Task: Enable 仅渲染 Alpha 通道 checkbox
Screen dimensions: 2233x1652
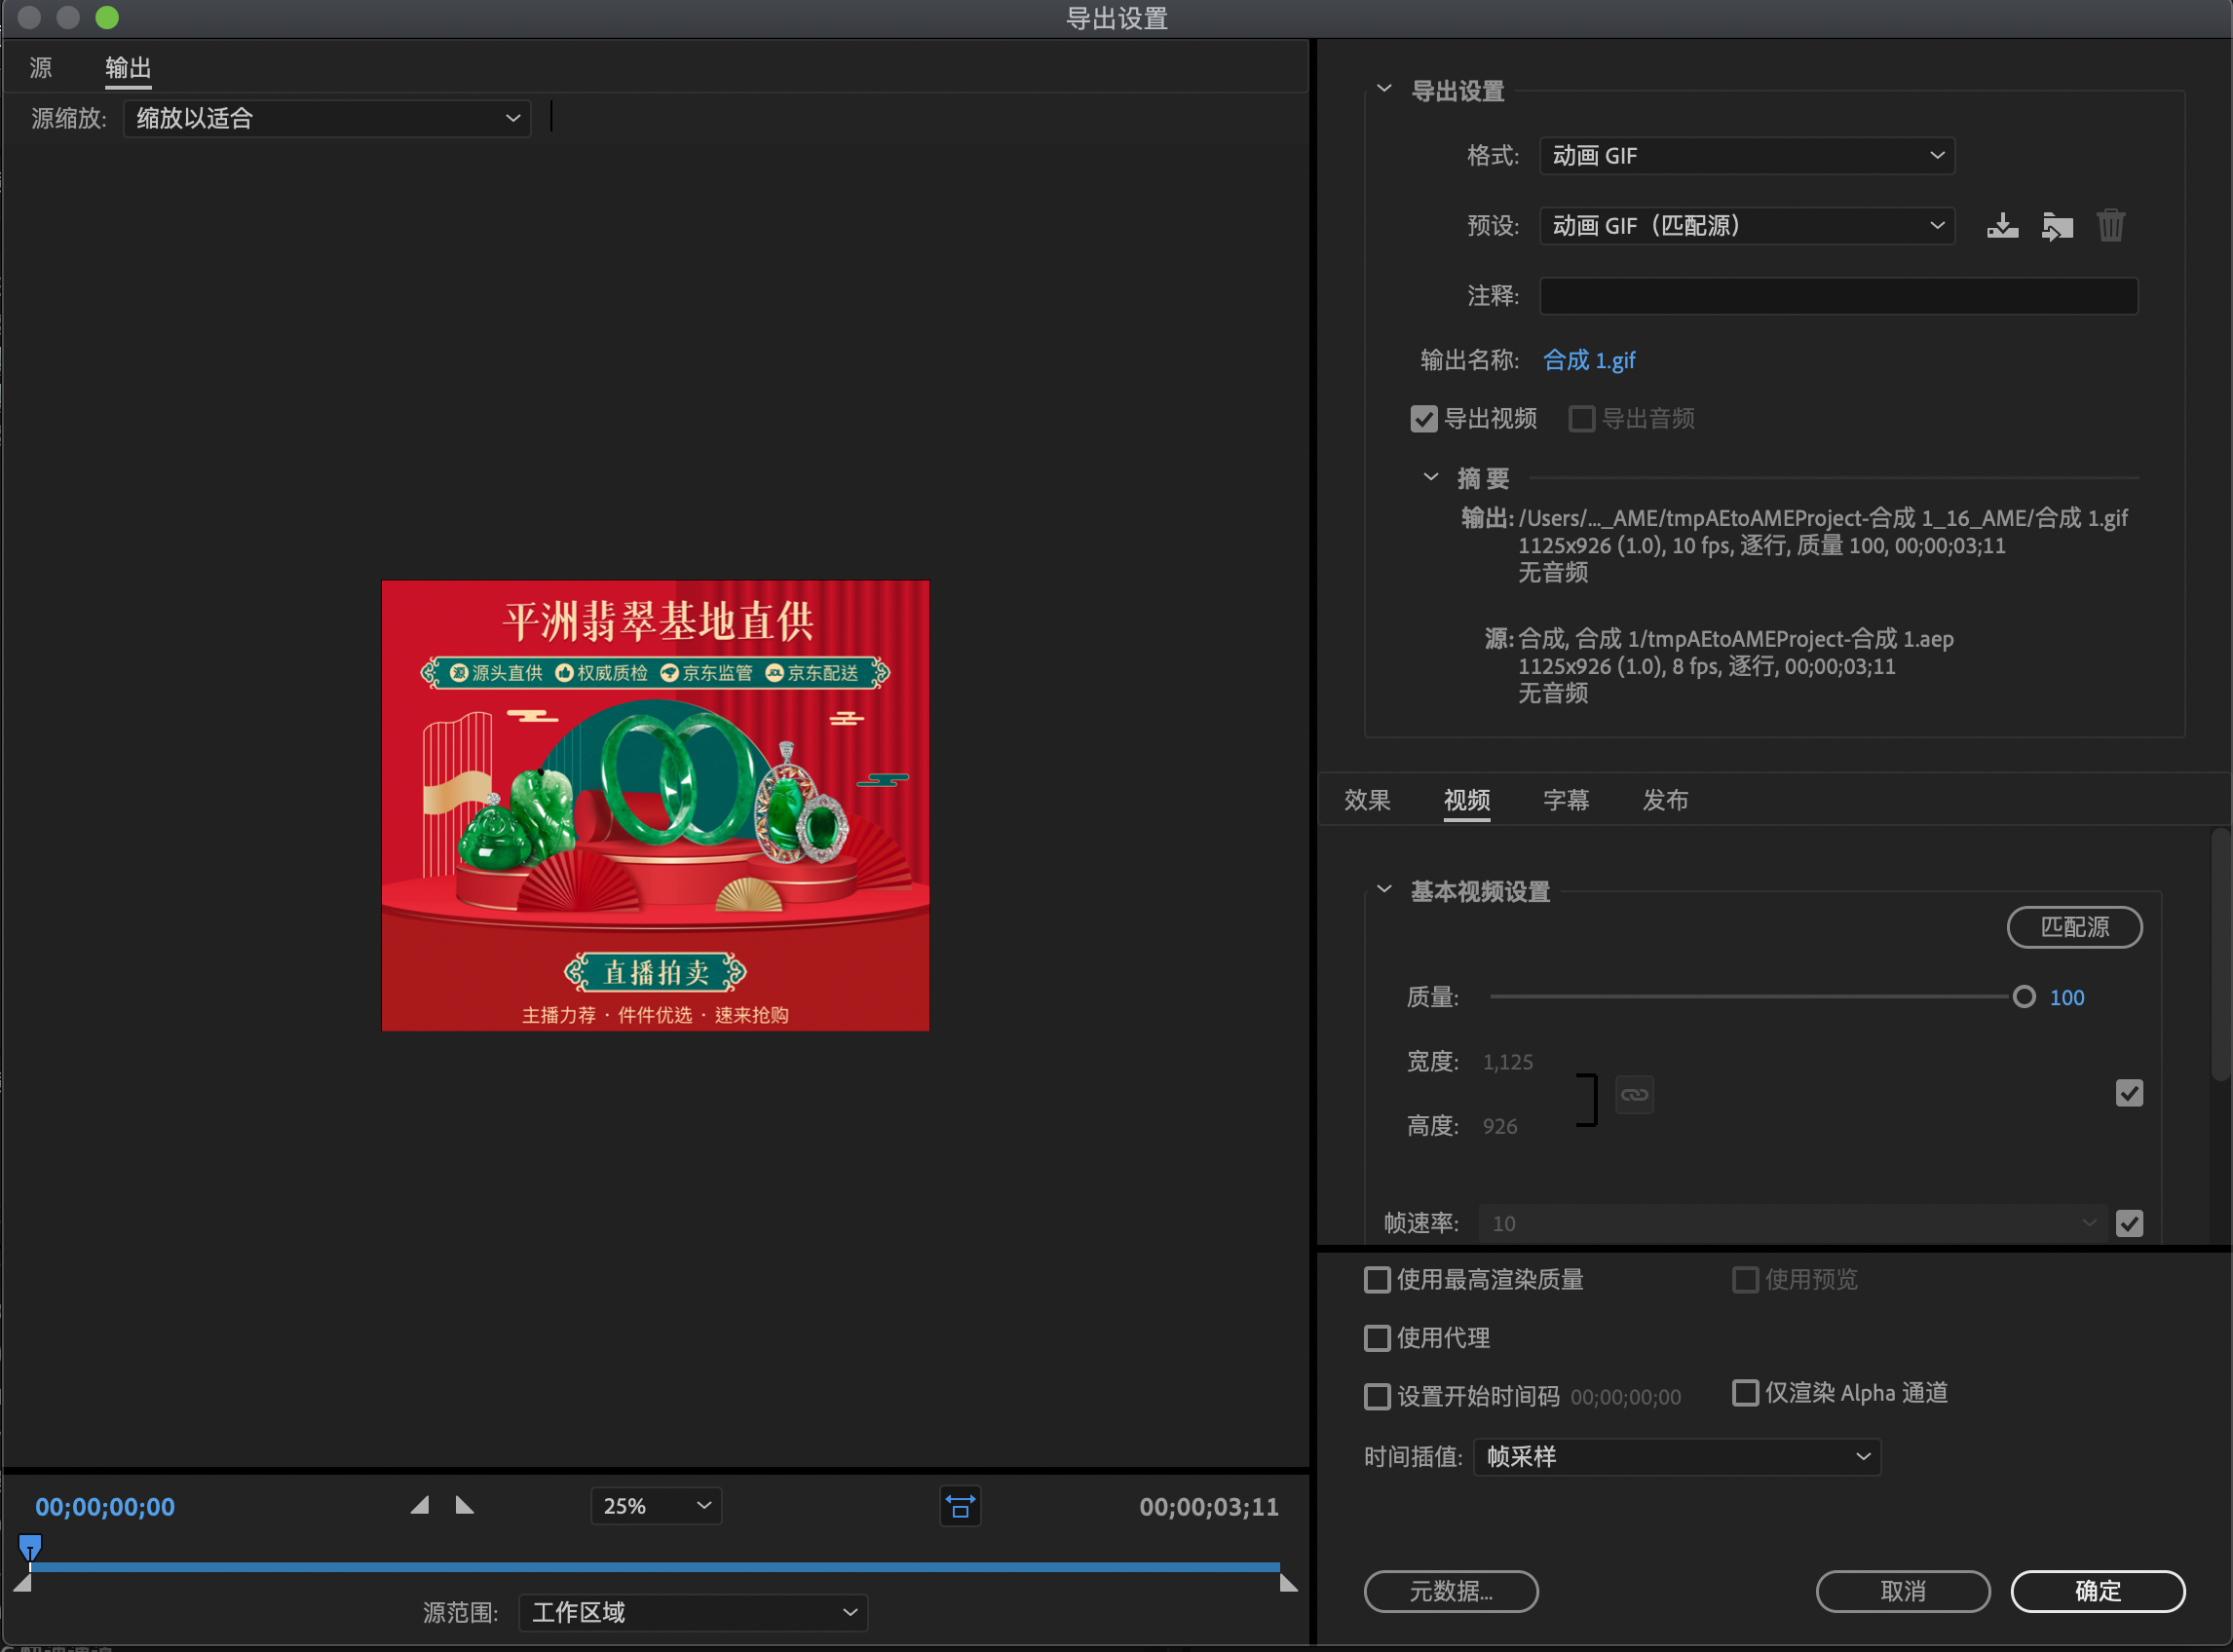Action: (x=1745, y=1393)
